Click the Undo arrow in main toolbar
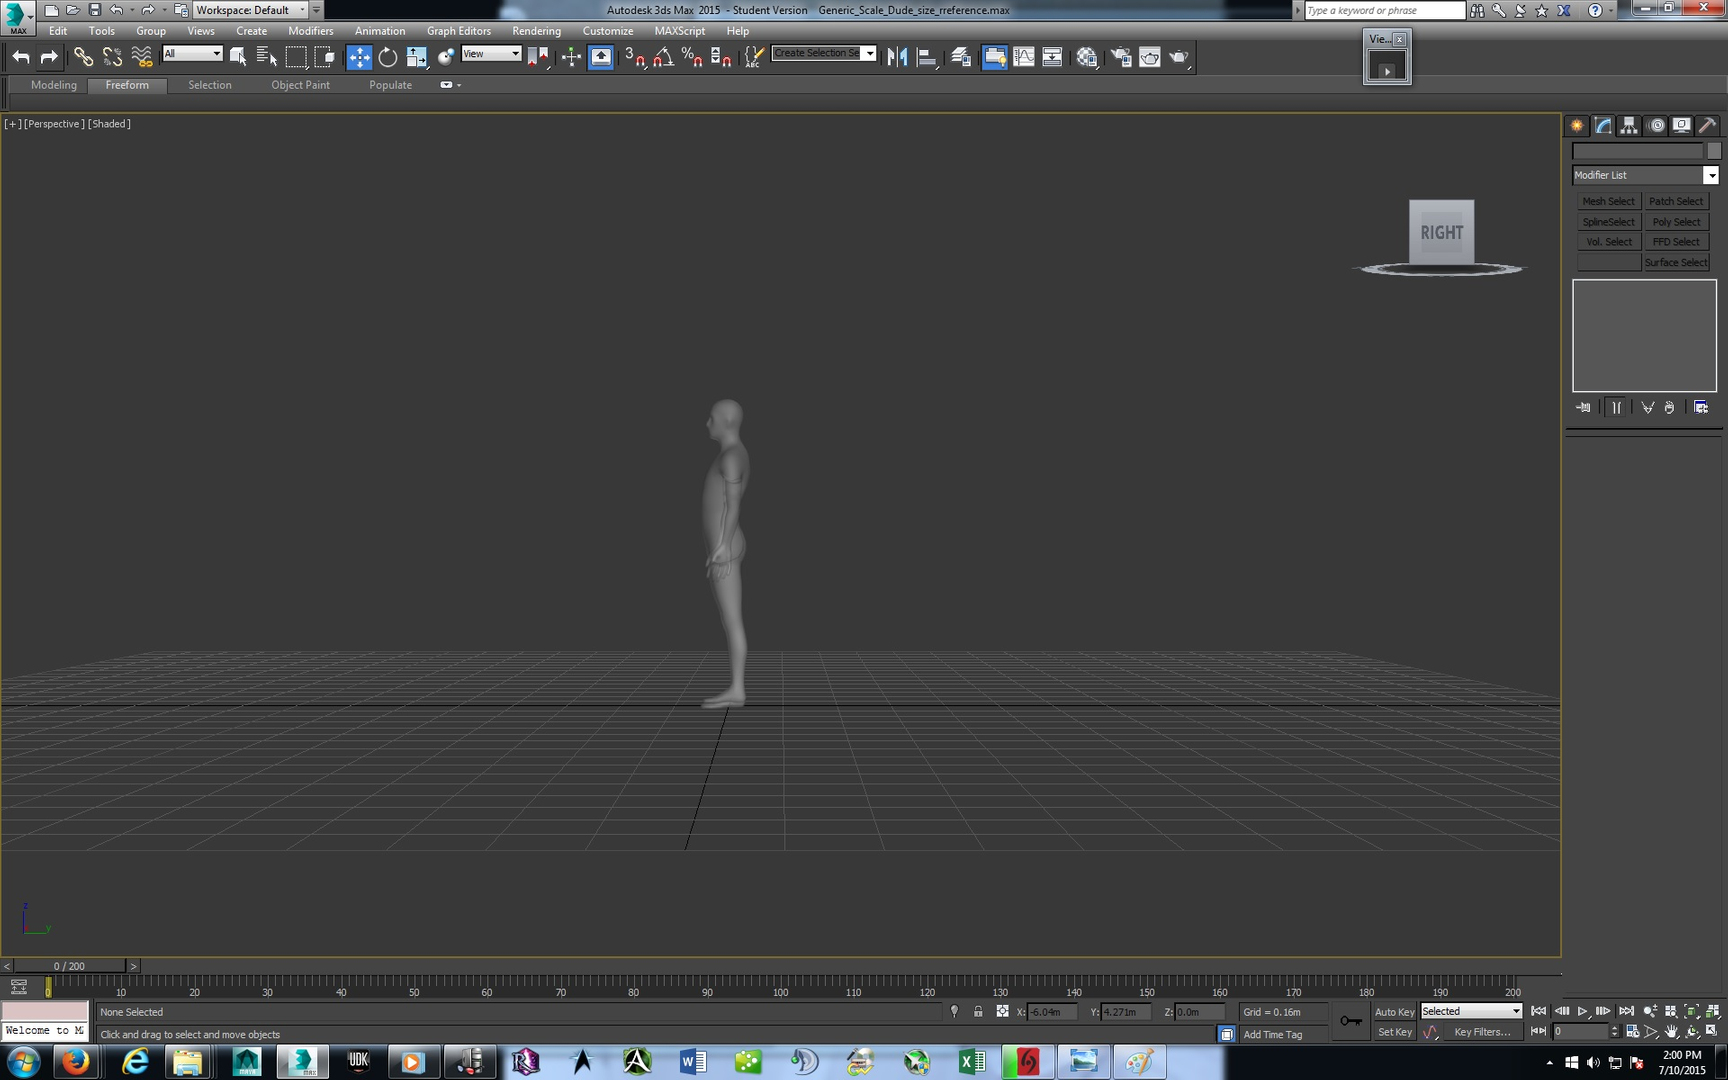Screen dimensions: 1728x1080 tap(21, 57)
